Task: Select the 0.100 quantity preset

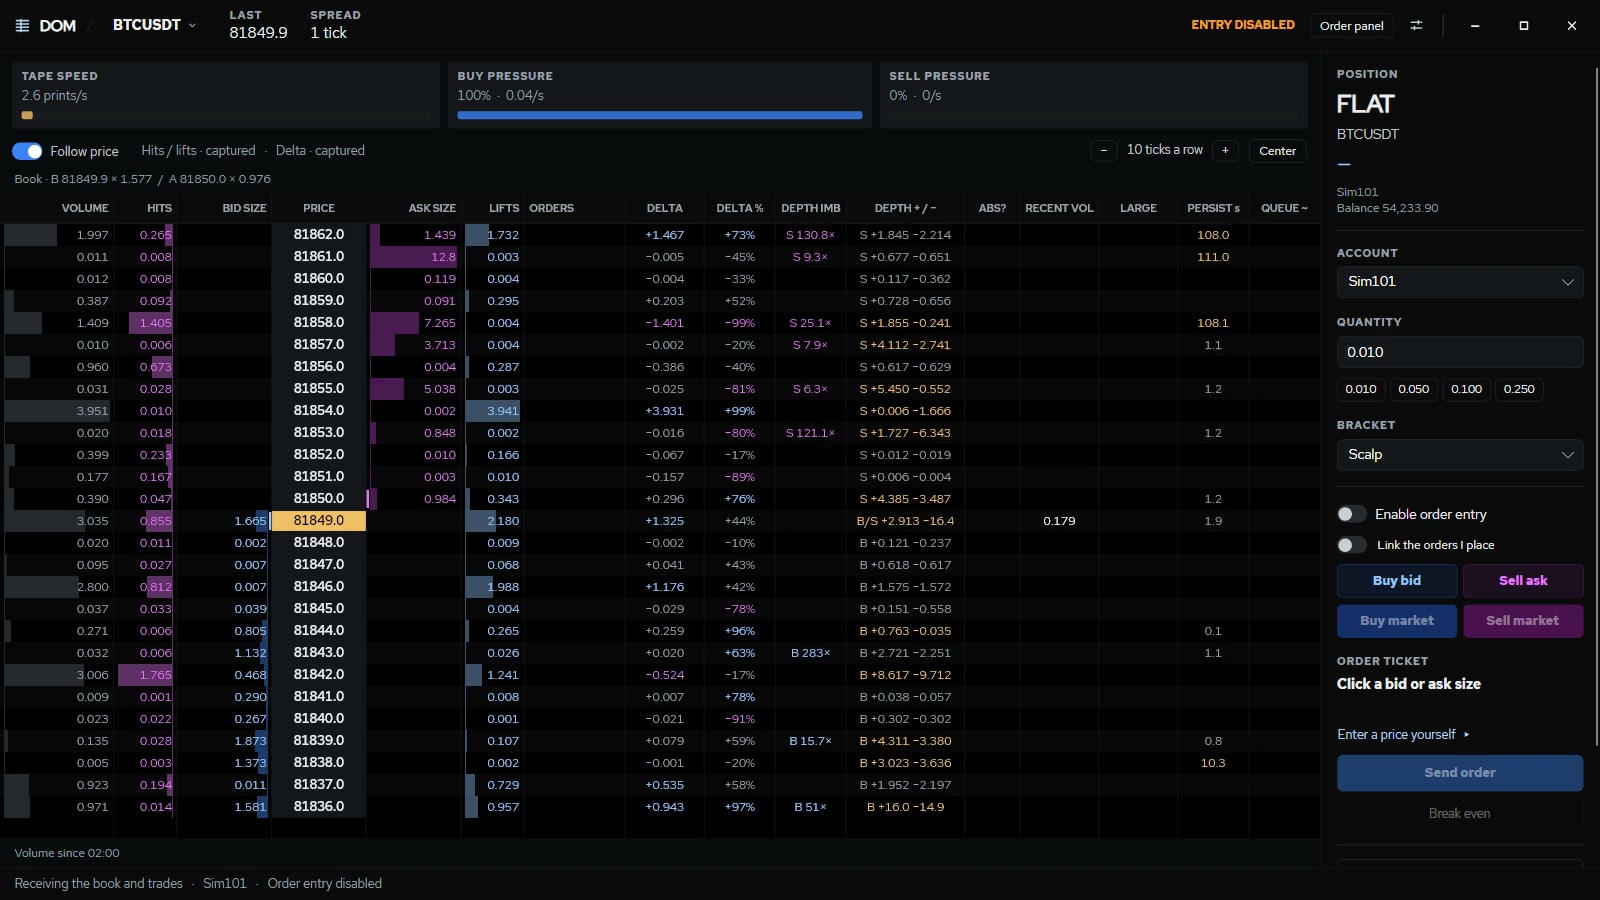Action: click(1467, 389)
